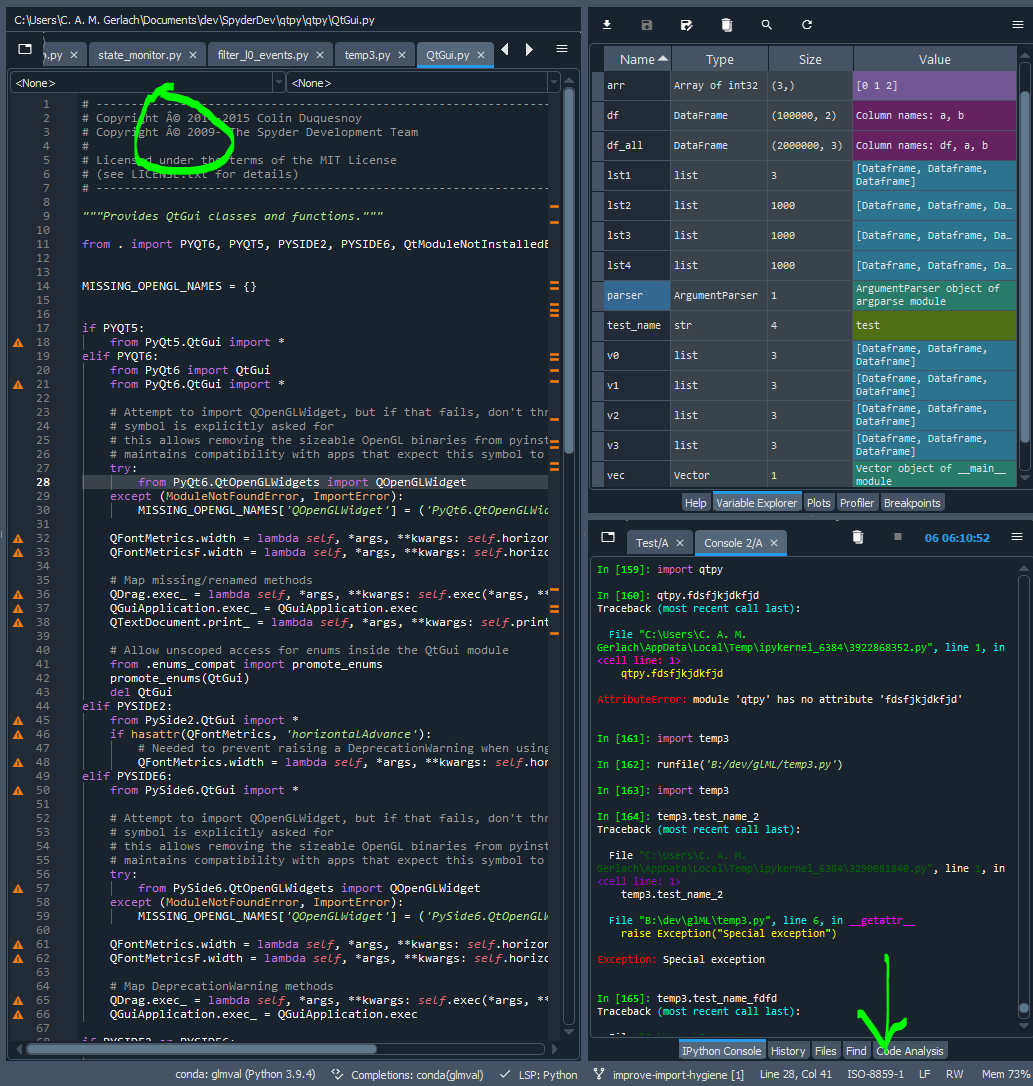Close the state_monitor.py tab
The width and height of the screenshot is (1033, 1086).
[193, 55]
